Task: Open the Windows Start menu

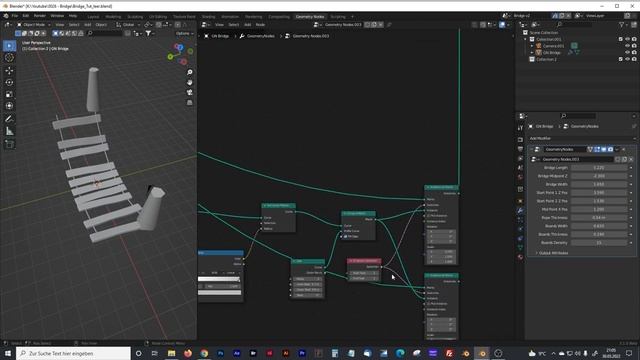Action: pos(8,353)
